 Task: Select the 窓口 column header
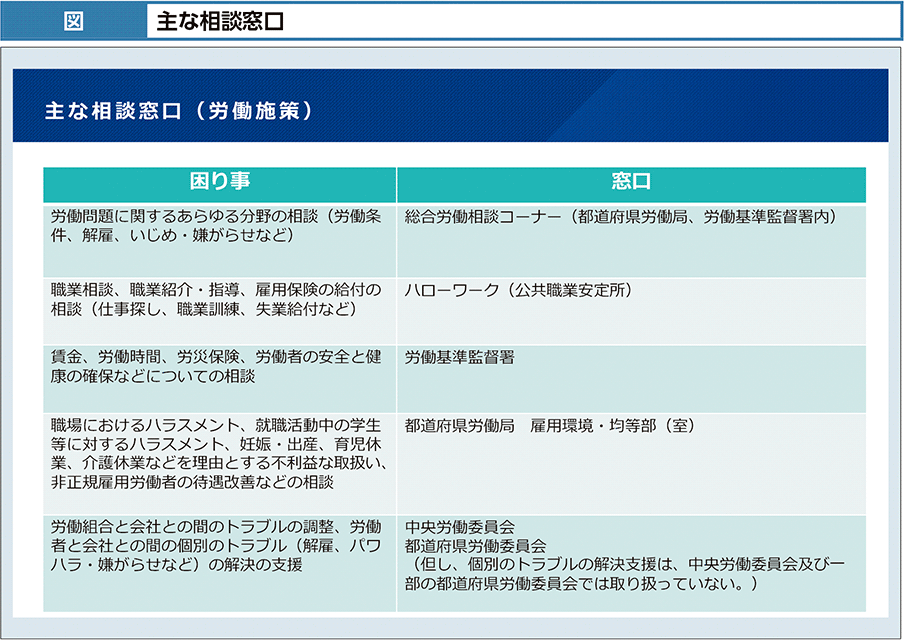tap(631, 181)
